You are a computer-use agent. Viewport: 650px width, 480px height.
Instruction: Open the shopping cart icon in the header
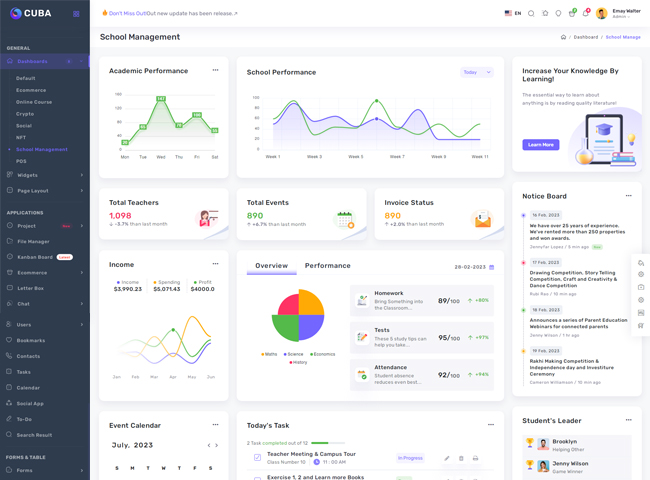tap(572, 14)
